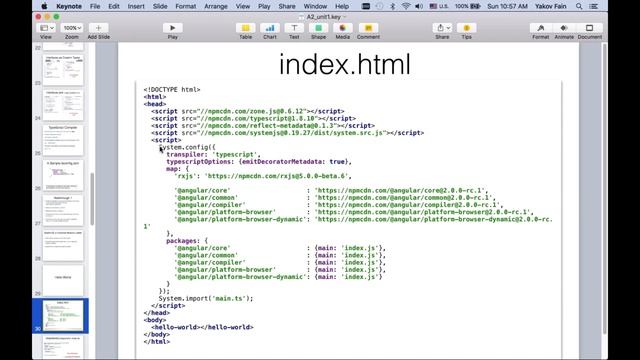Click the A2_unit1.key document title

(323, 17)
